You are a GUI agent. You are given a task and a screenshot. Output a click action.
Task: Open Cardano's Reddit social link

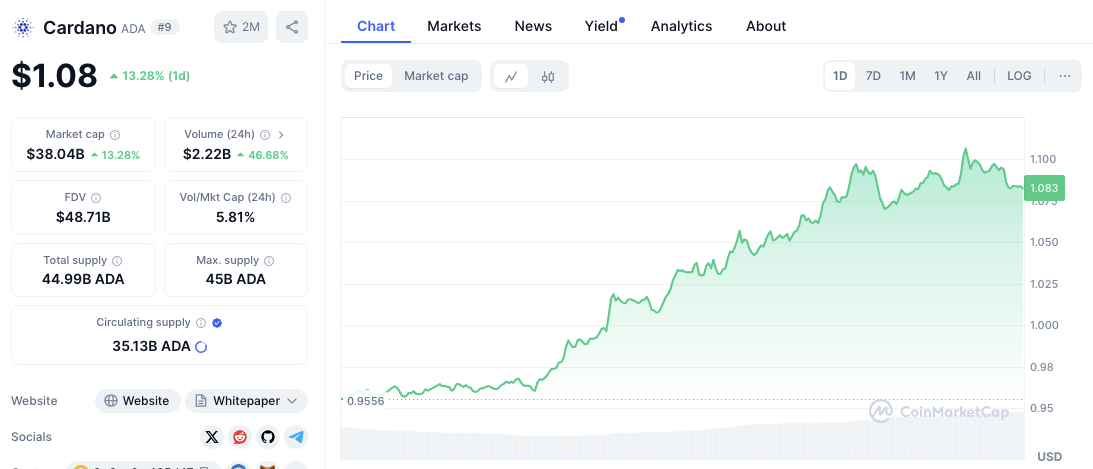(239, 437)
